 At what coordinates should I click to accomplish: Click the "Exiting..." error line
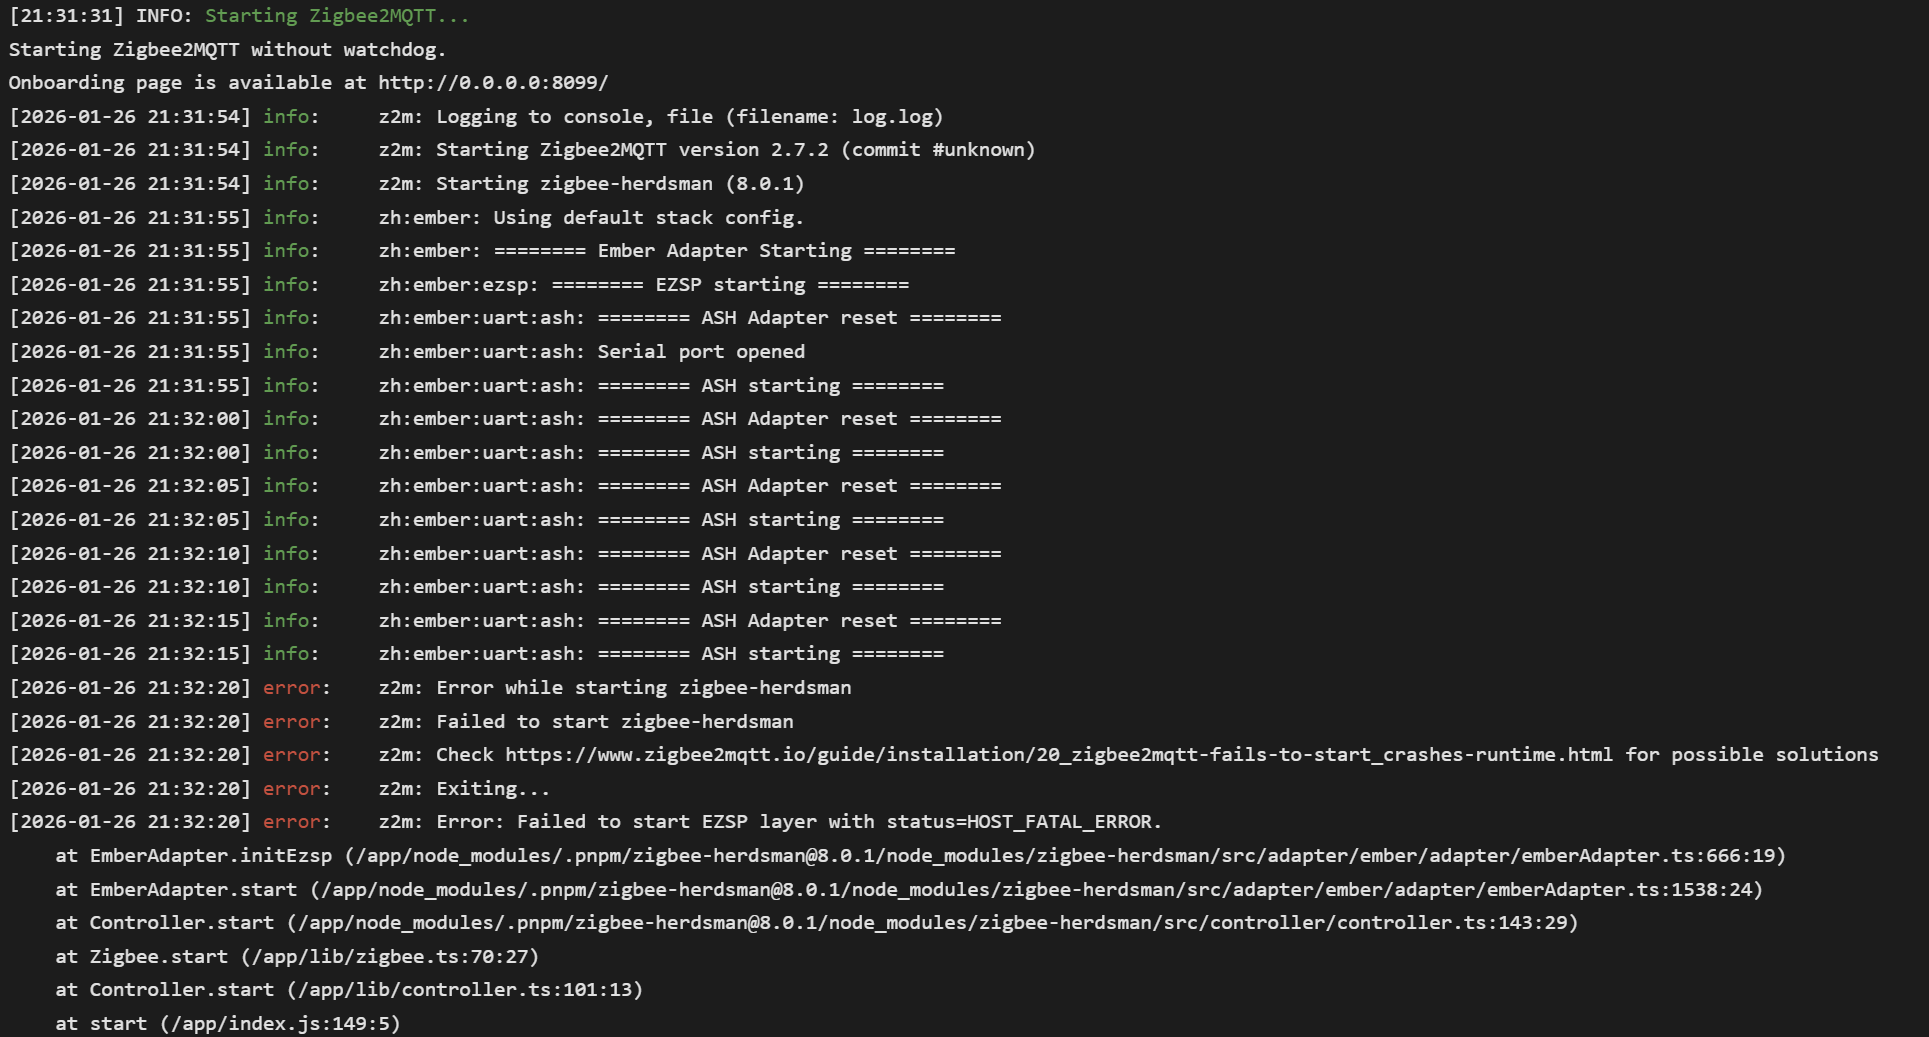[x=492, y=789]
